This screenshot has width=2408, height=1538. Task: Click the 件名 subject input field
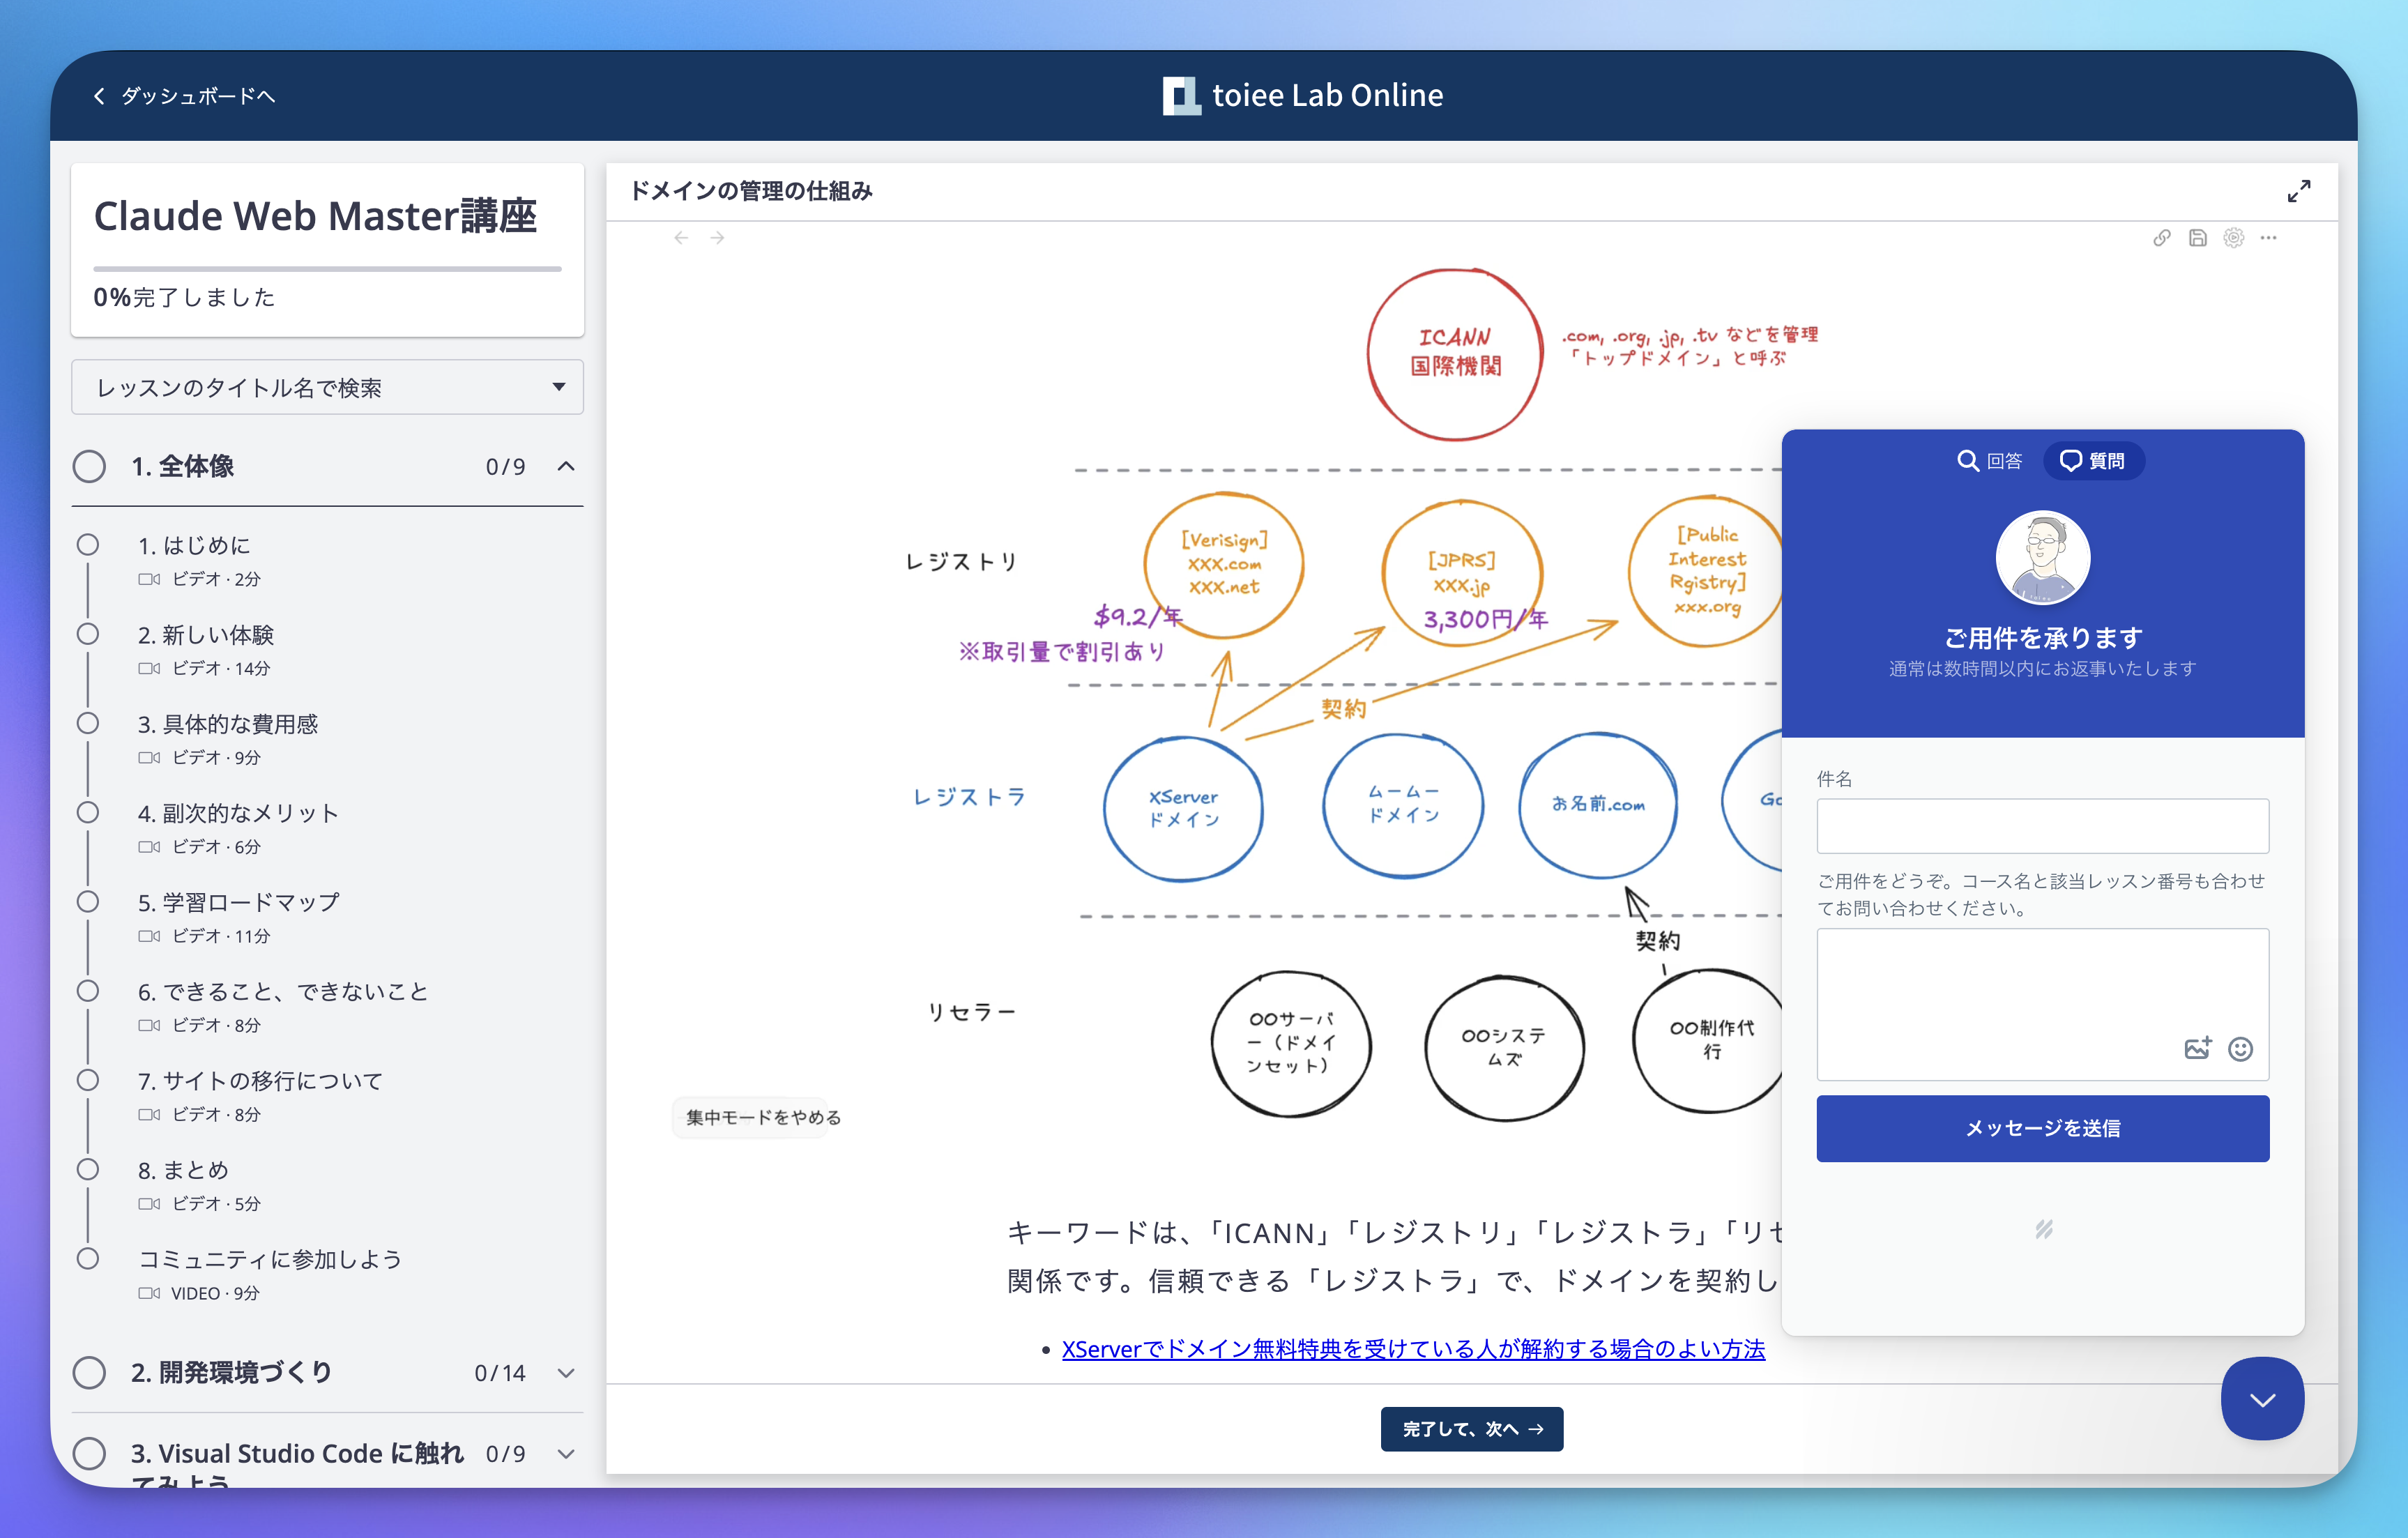pos(2042,826)
